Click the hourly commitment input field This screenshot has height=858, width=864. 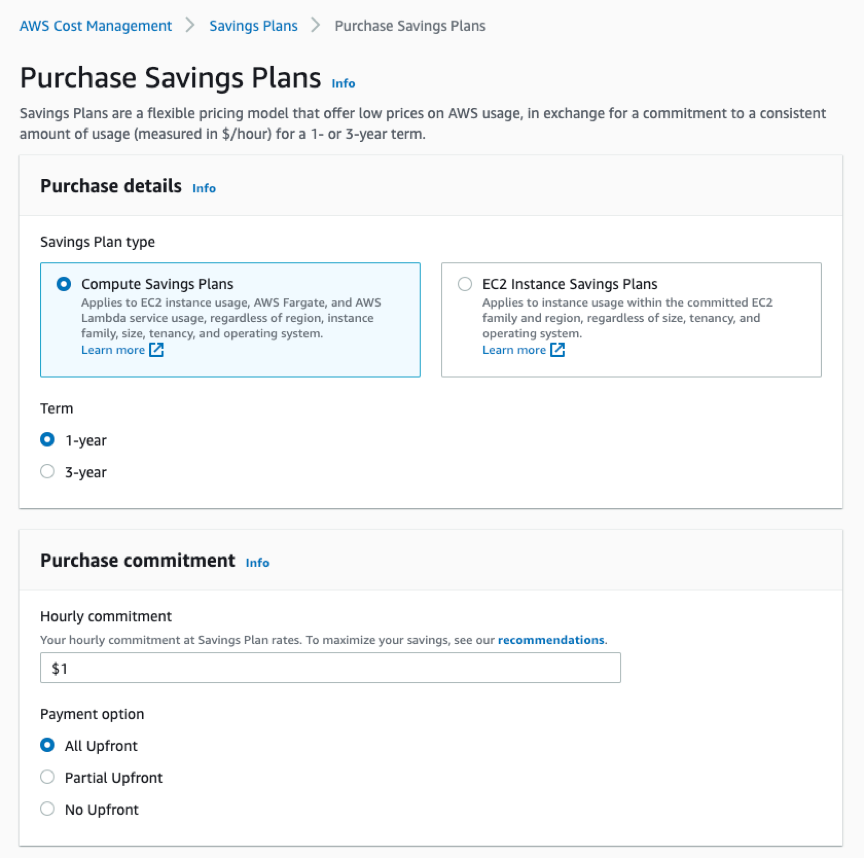pyautogui.click(x=330, y=667)
